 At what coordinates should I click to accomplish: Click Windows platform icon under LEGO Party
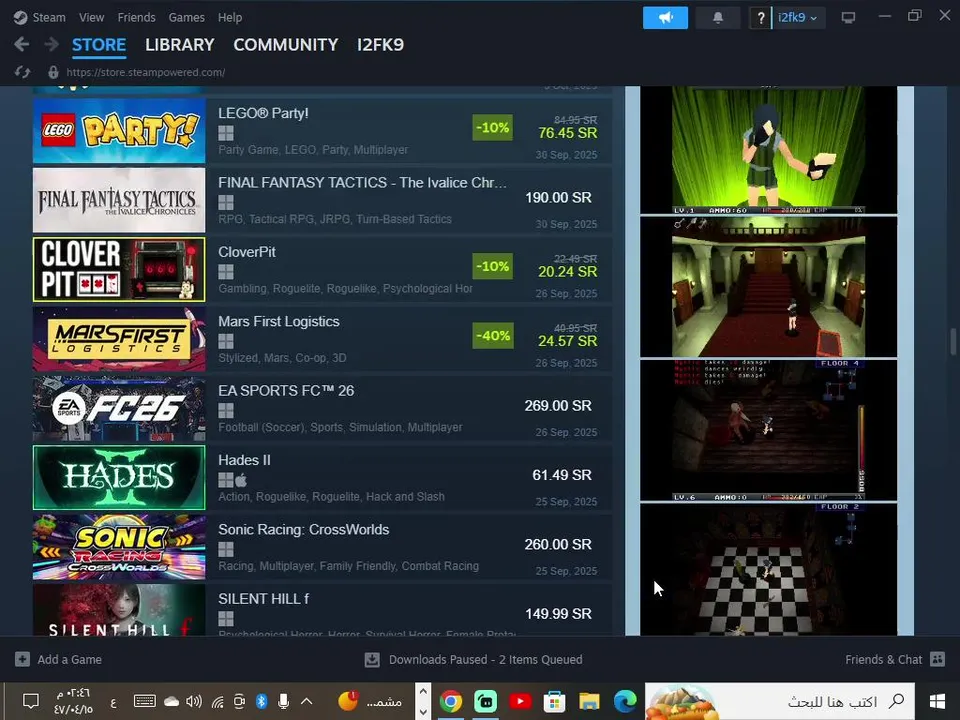tap(226, 133)
